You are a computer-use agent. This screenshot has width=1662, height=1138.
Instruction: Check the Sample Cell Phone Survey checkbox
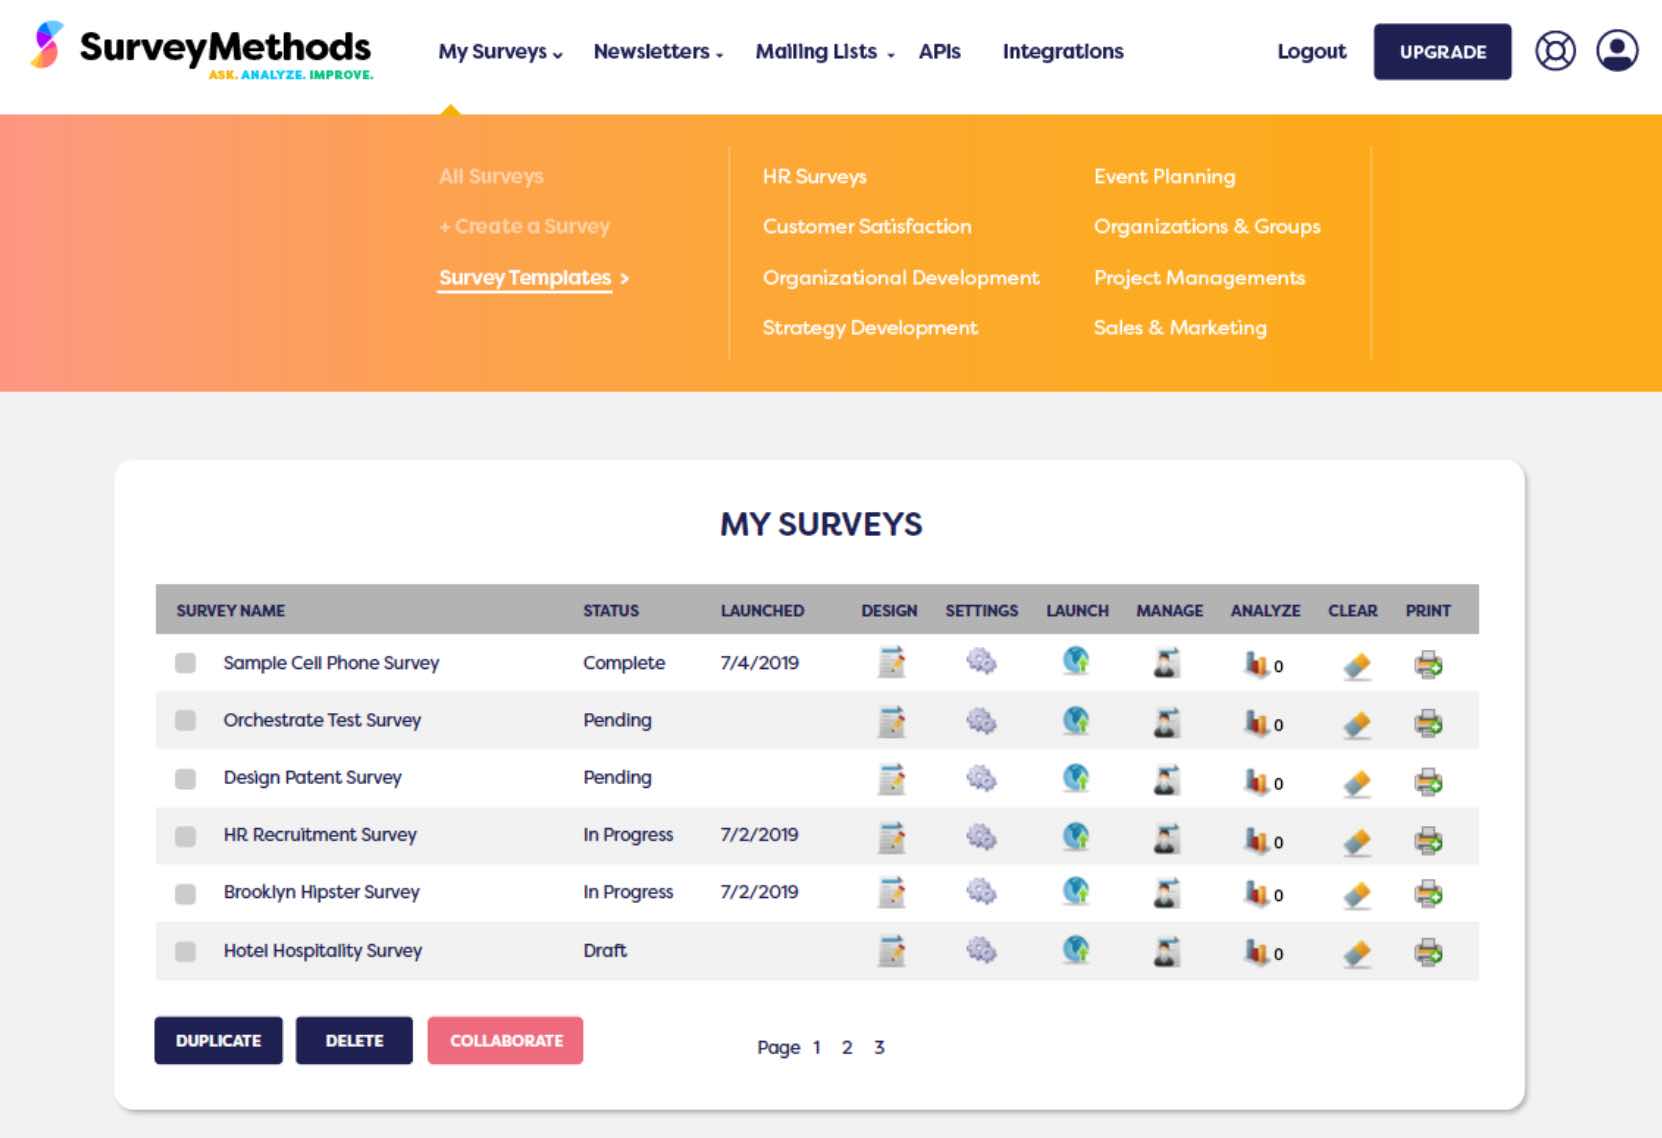coord(186,663)
